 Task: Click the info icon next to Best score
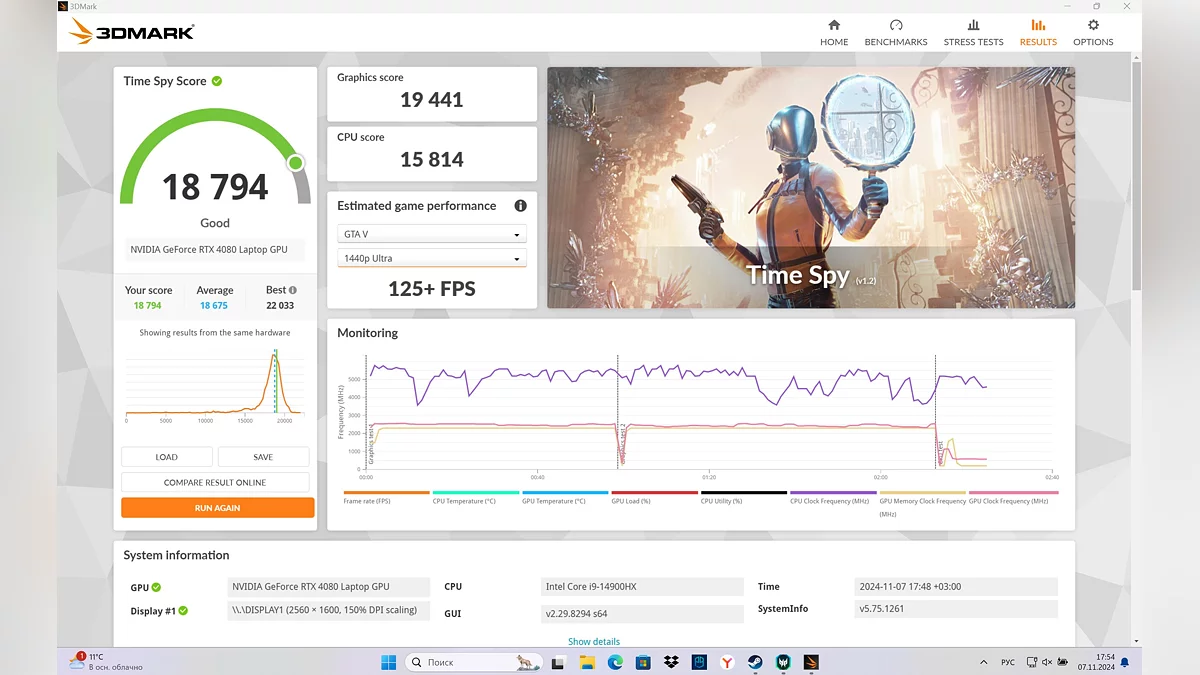(x=292, y=290)
